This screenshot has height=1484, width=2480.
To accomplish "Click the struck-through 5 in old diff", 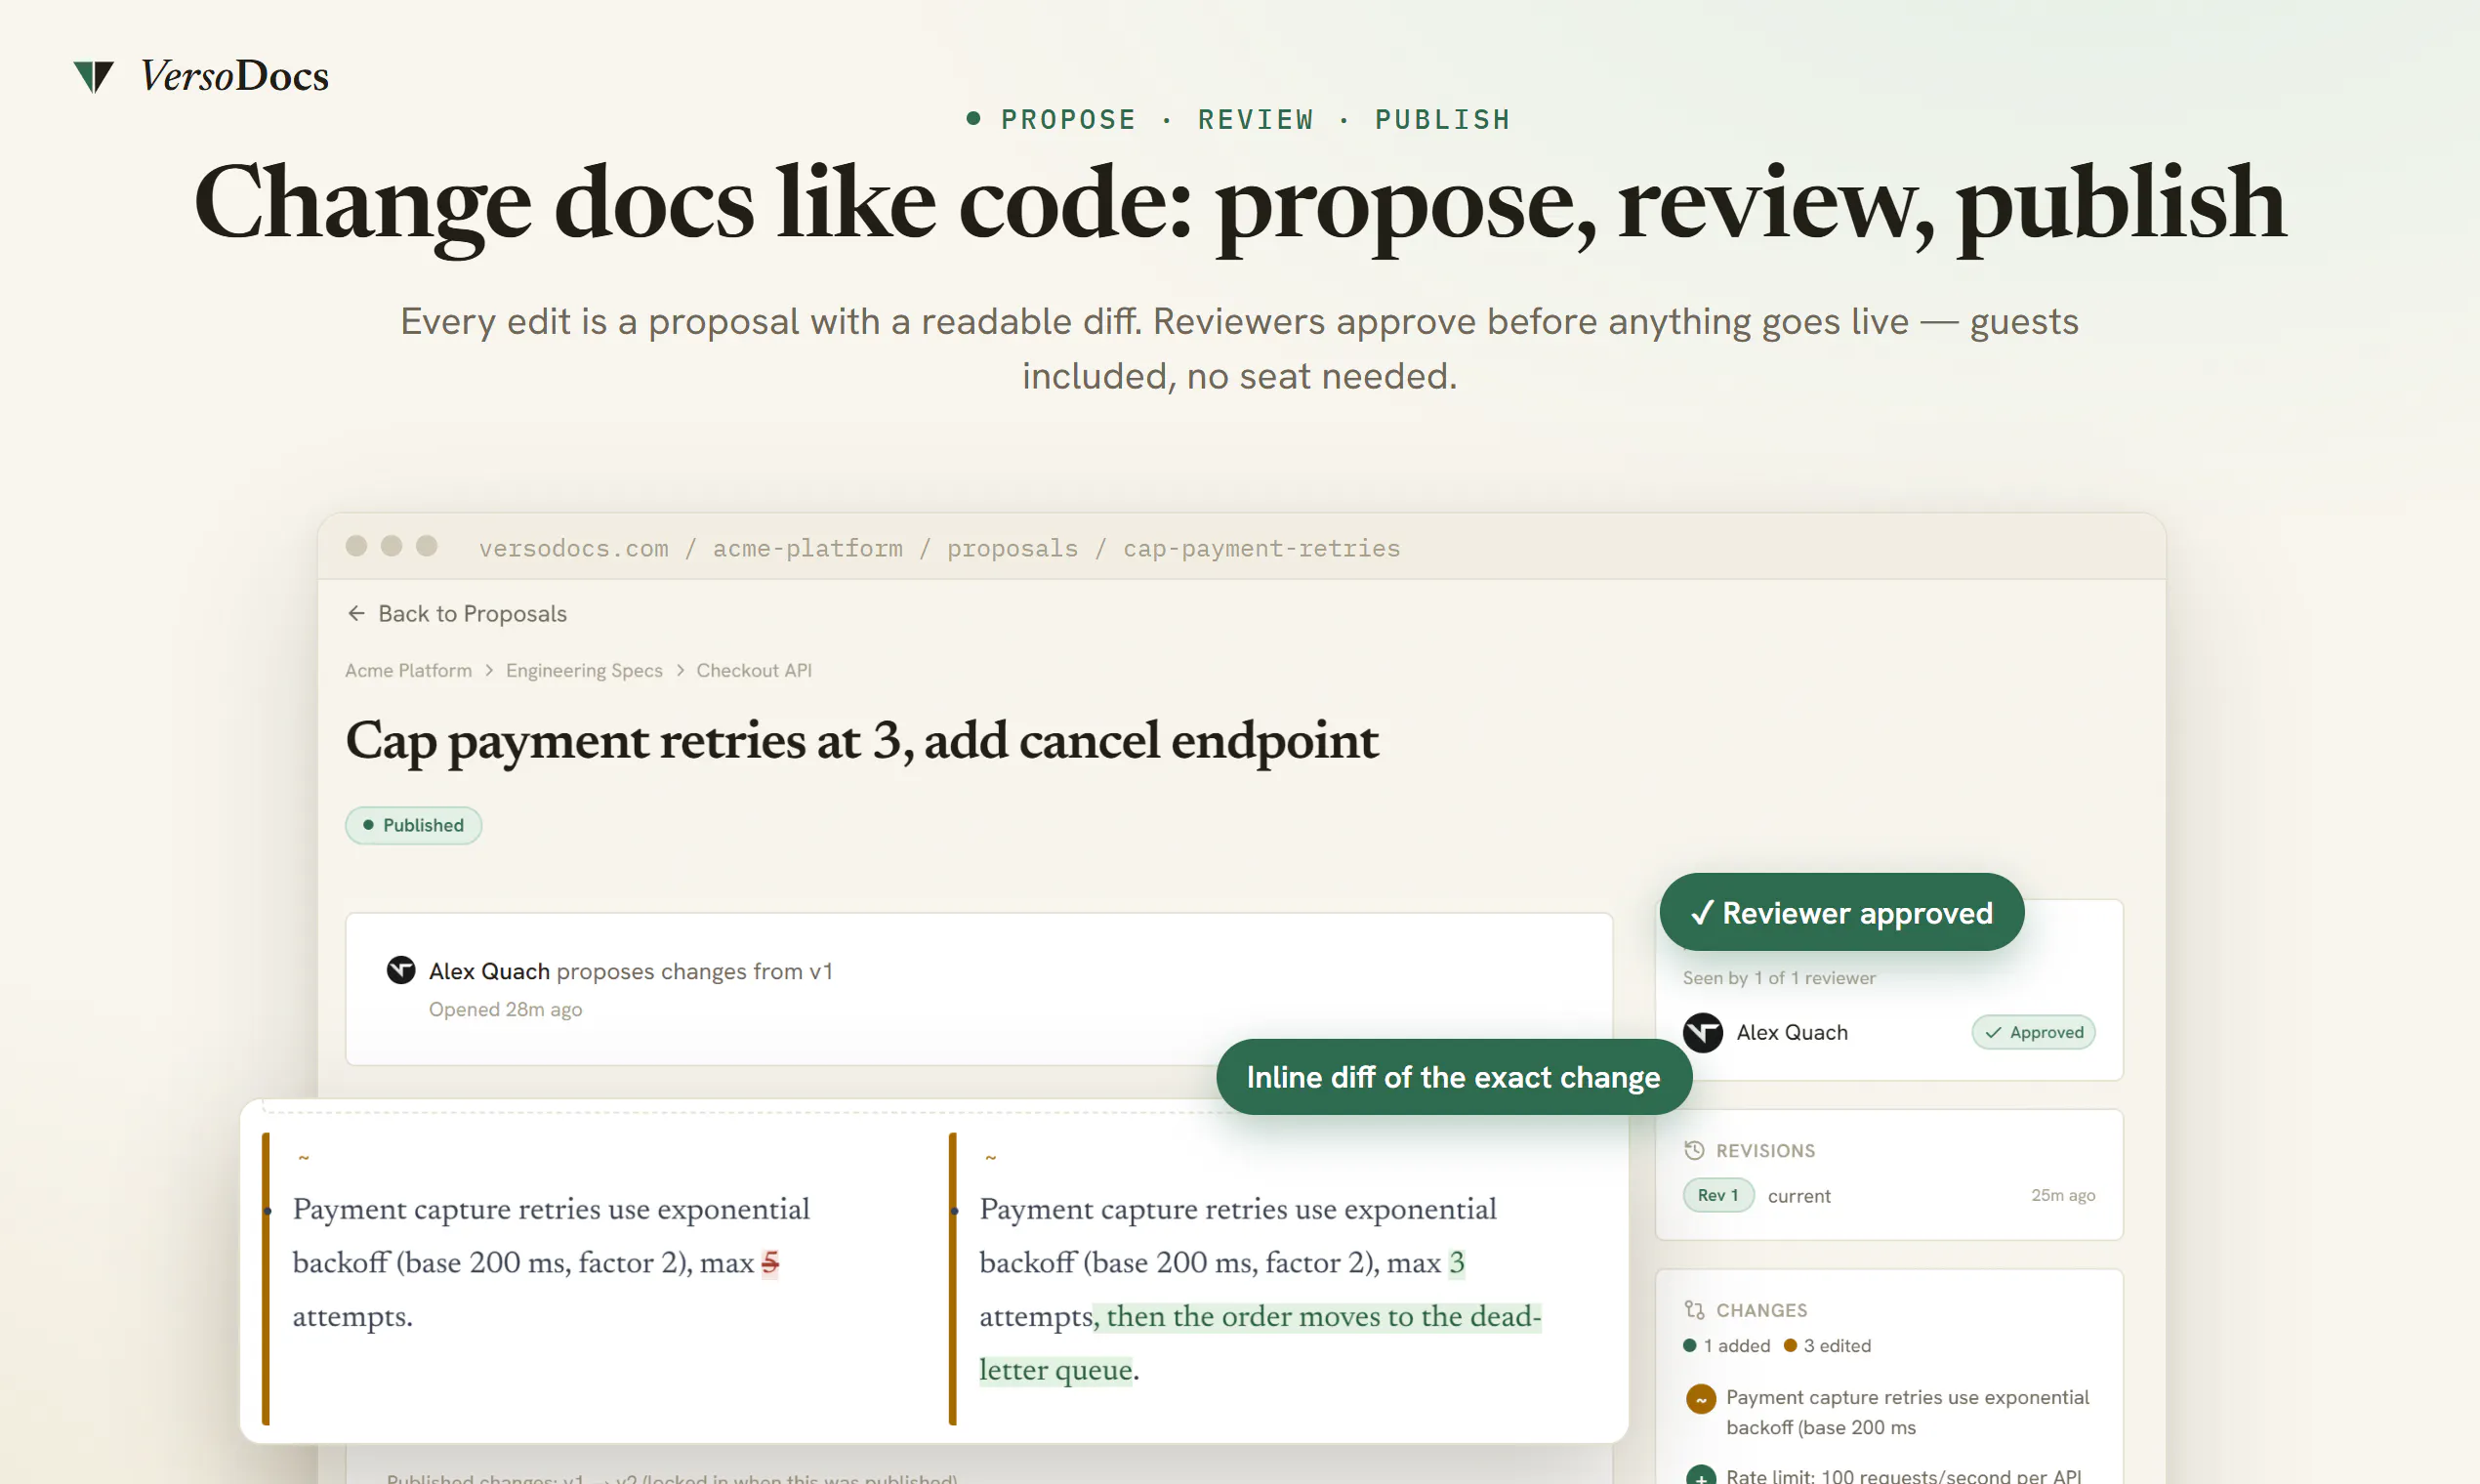I will tap(770, 1263).
